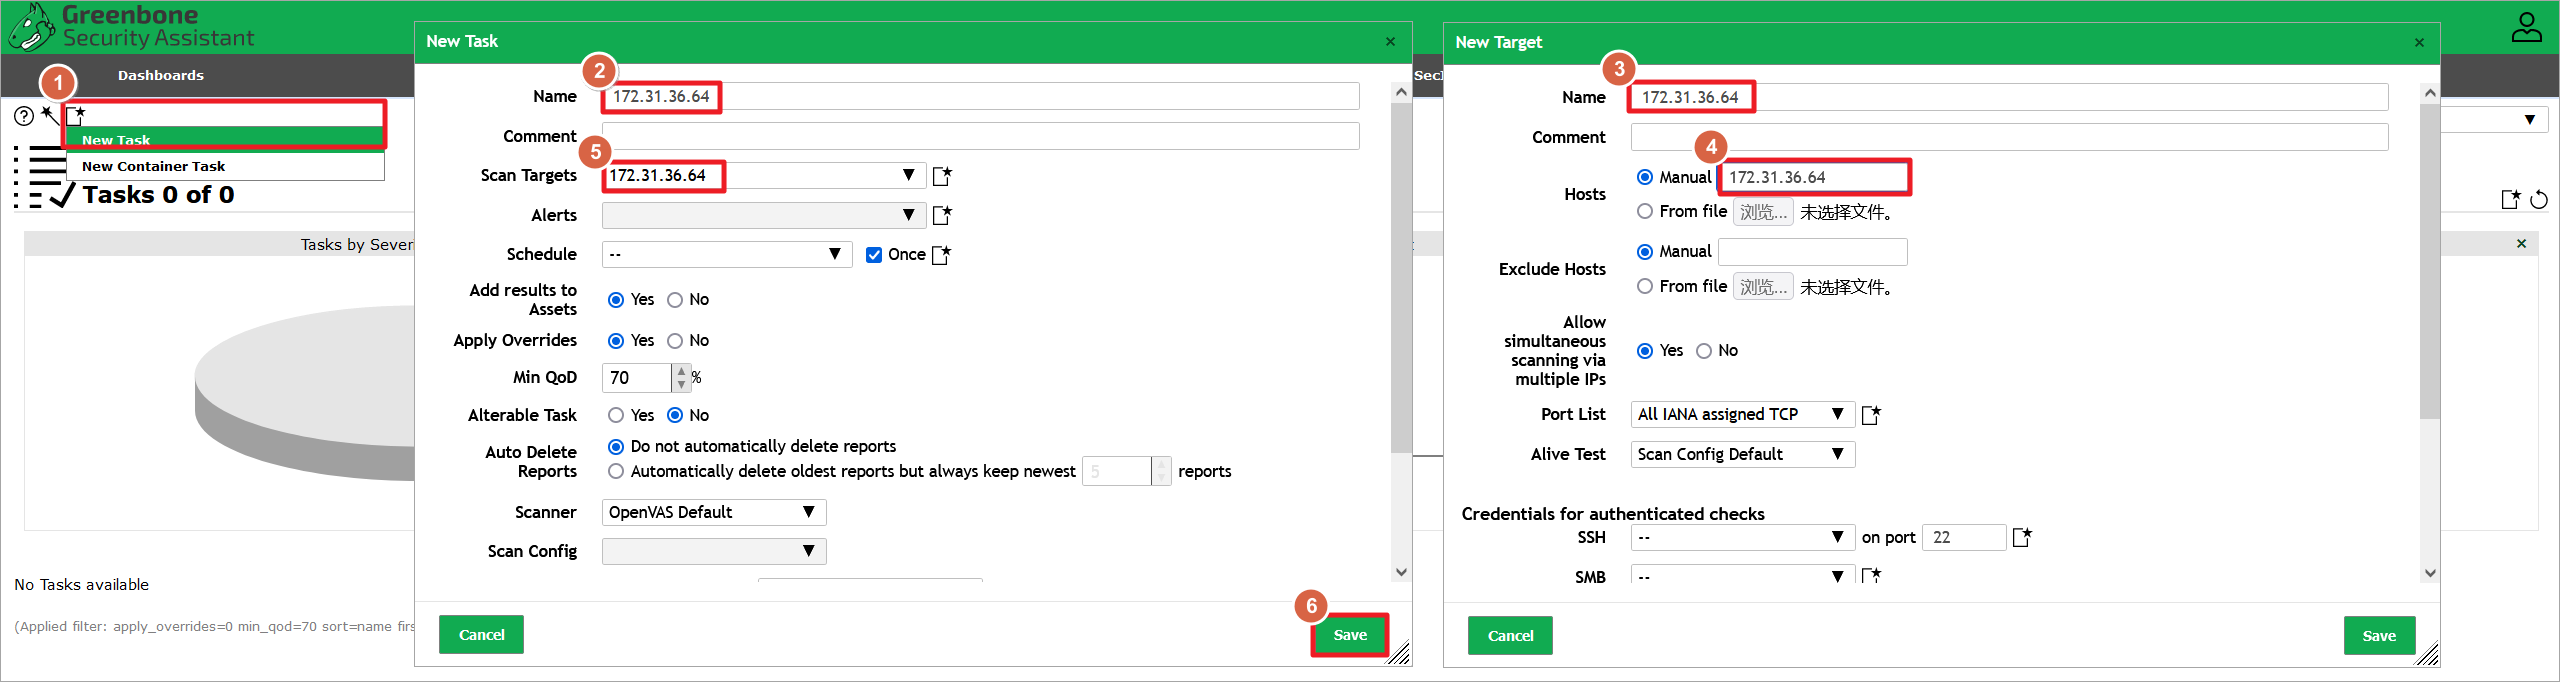Select From file option for Hosts
The height and width of the screenshot is (682, 2560).
(1645, 212)
